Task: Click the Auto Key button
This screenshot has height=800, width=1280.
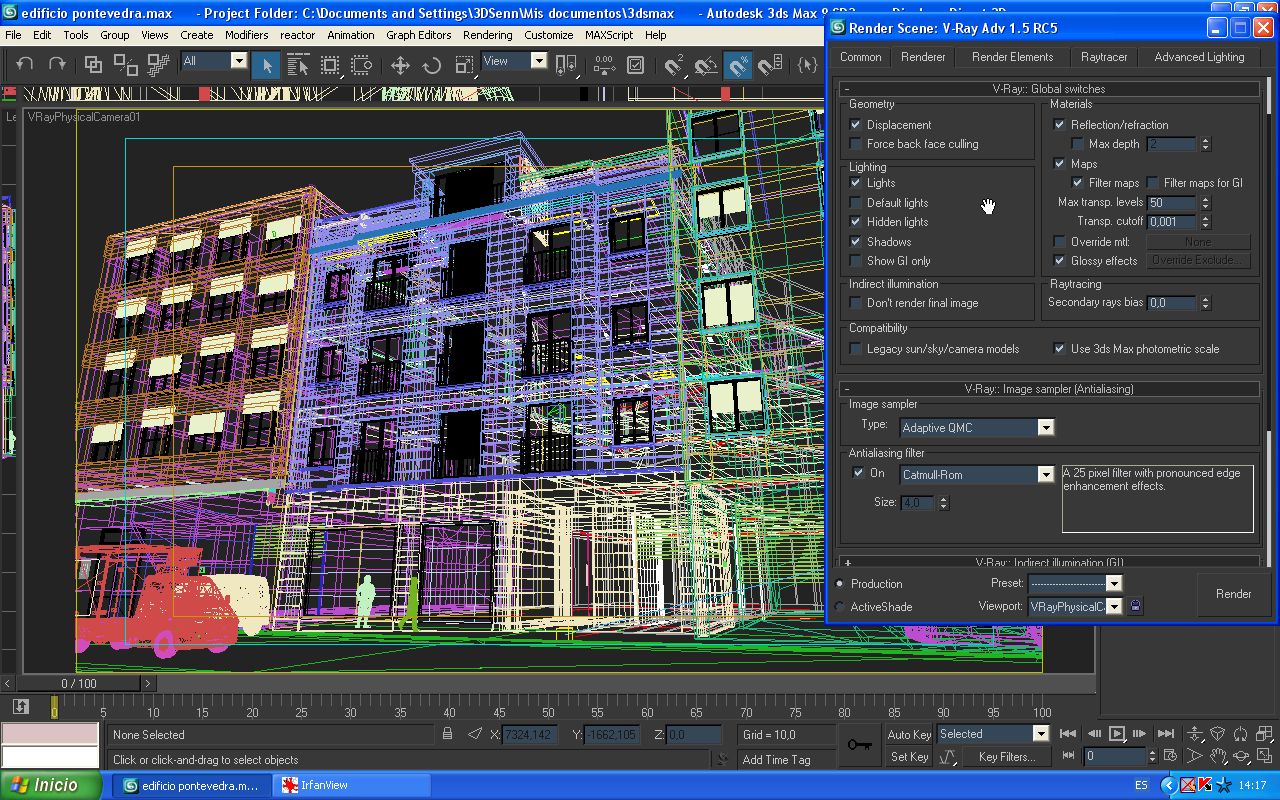Action: [909, 735]
